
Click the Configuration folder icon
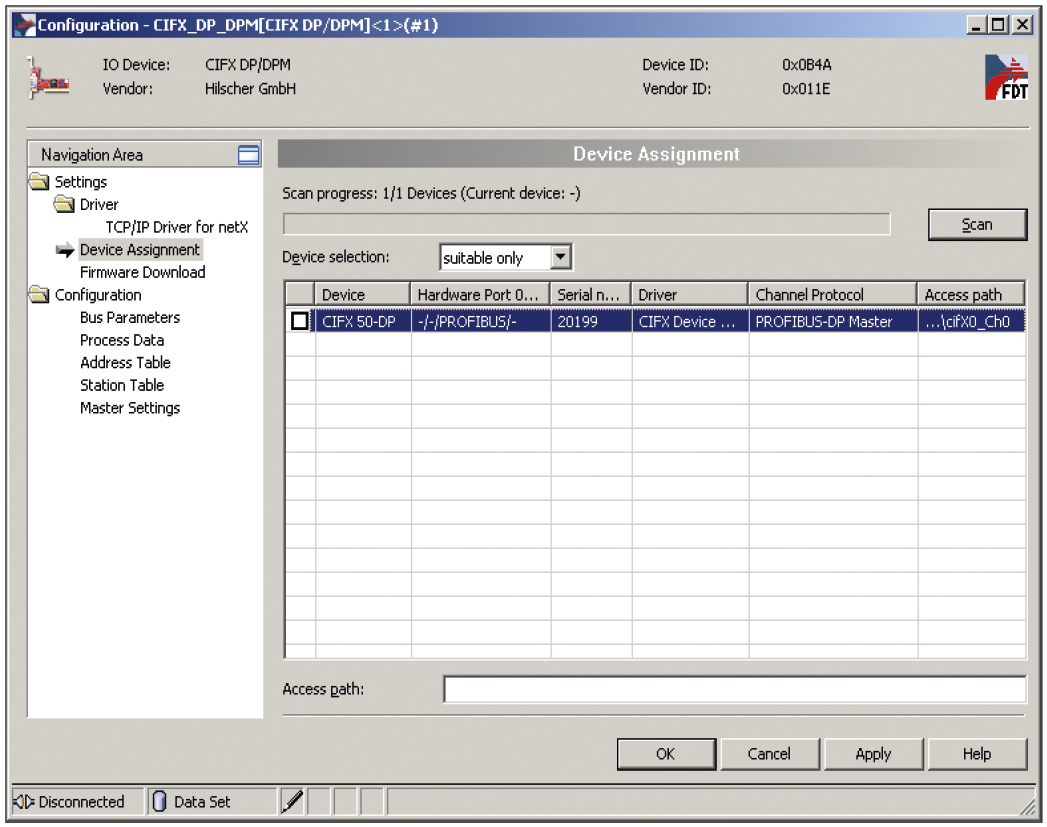(x=39, y=294)
